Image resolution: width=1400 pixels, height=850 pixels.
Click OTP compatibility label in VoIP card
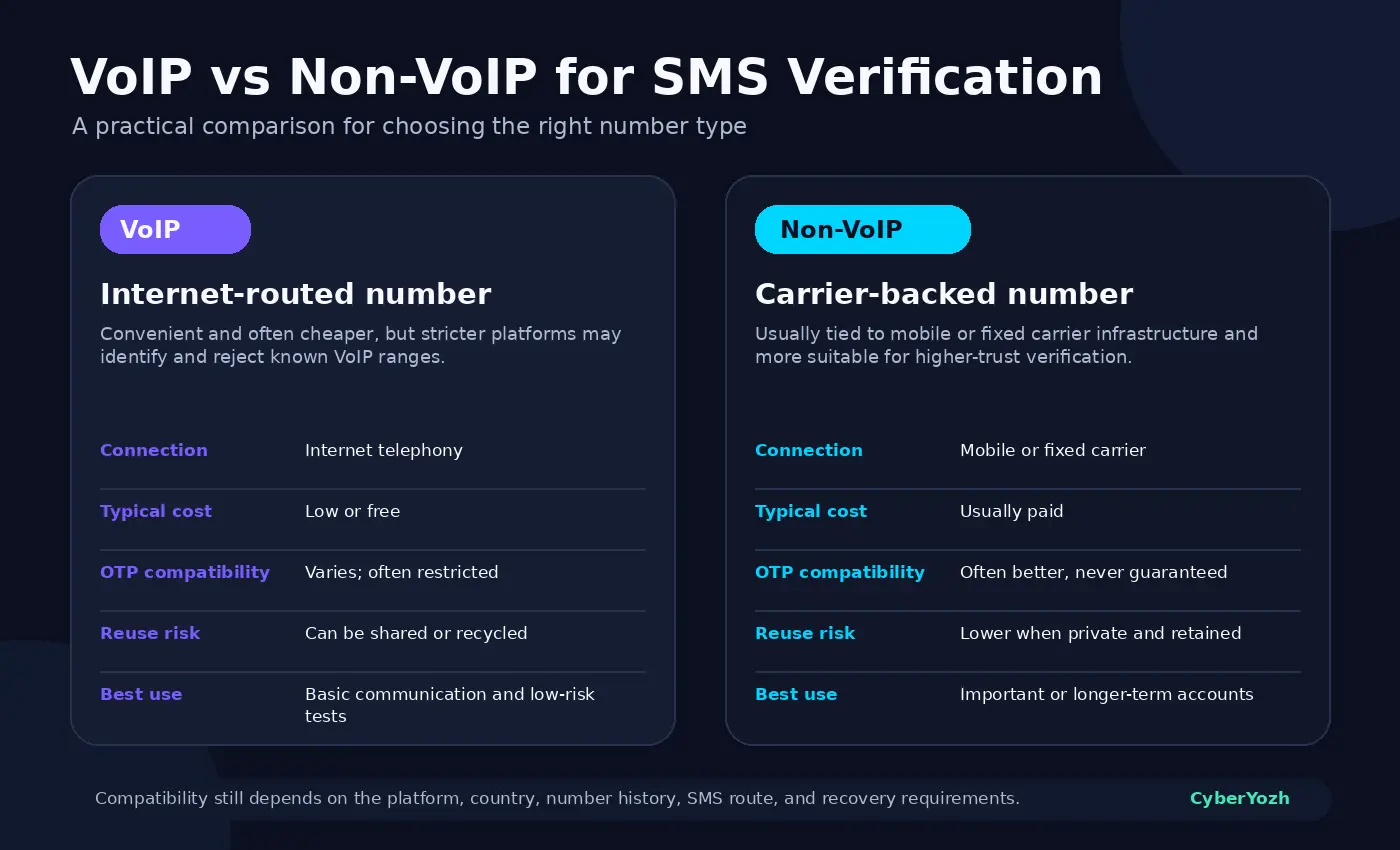(x=185, y=572)
